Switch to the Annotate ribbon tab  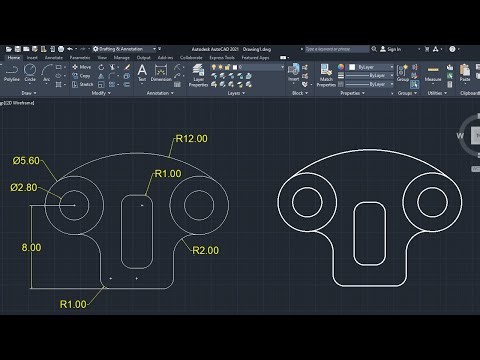(54, 58)
